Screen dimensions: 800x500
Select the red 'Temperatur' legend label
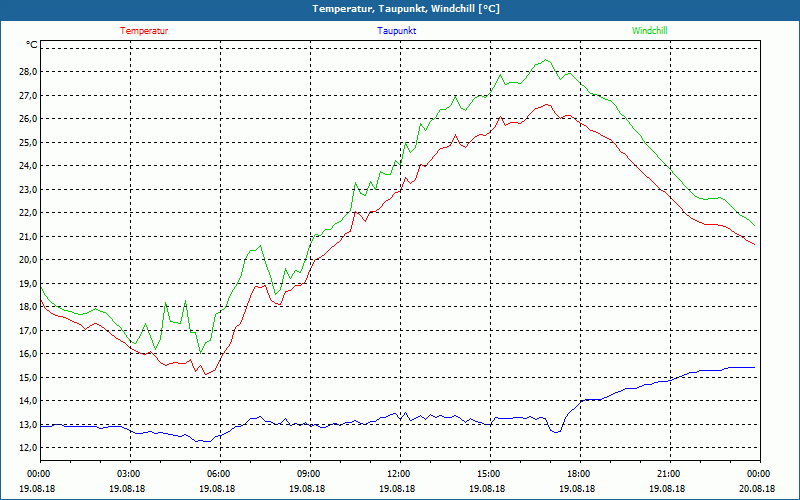point(144,31)
